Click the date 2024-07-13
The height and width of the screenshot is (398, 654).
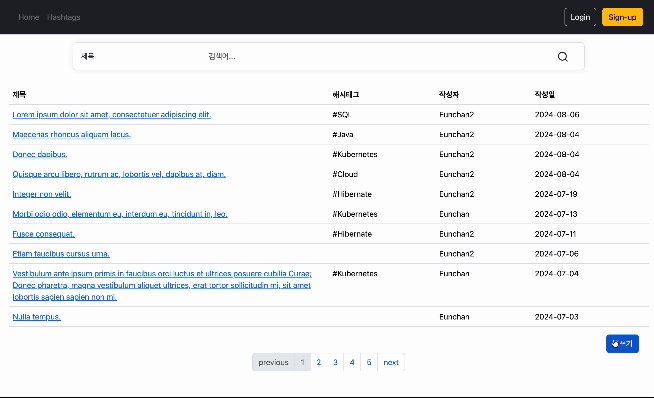[x=556, y=214]
